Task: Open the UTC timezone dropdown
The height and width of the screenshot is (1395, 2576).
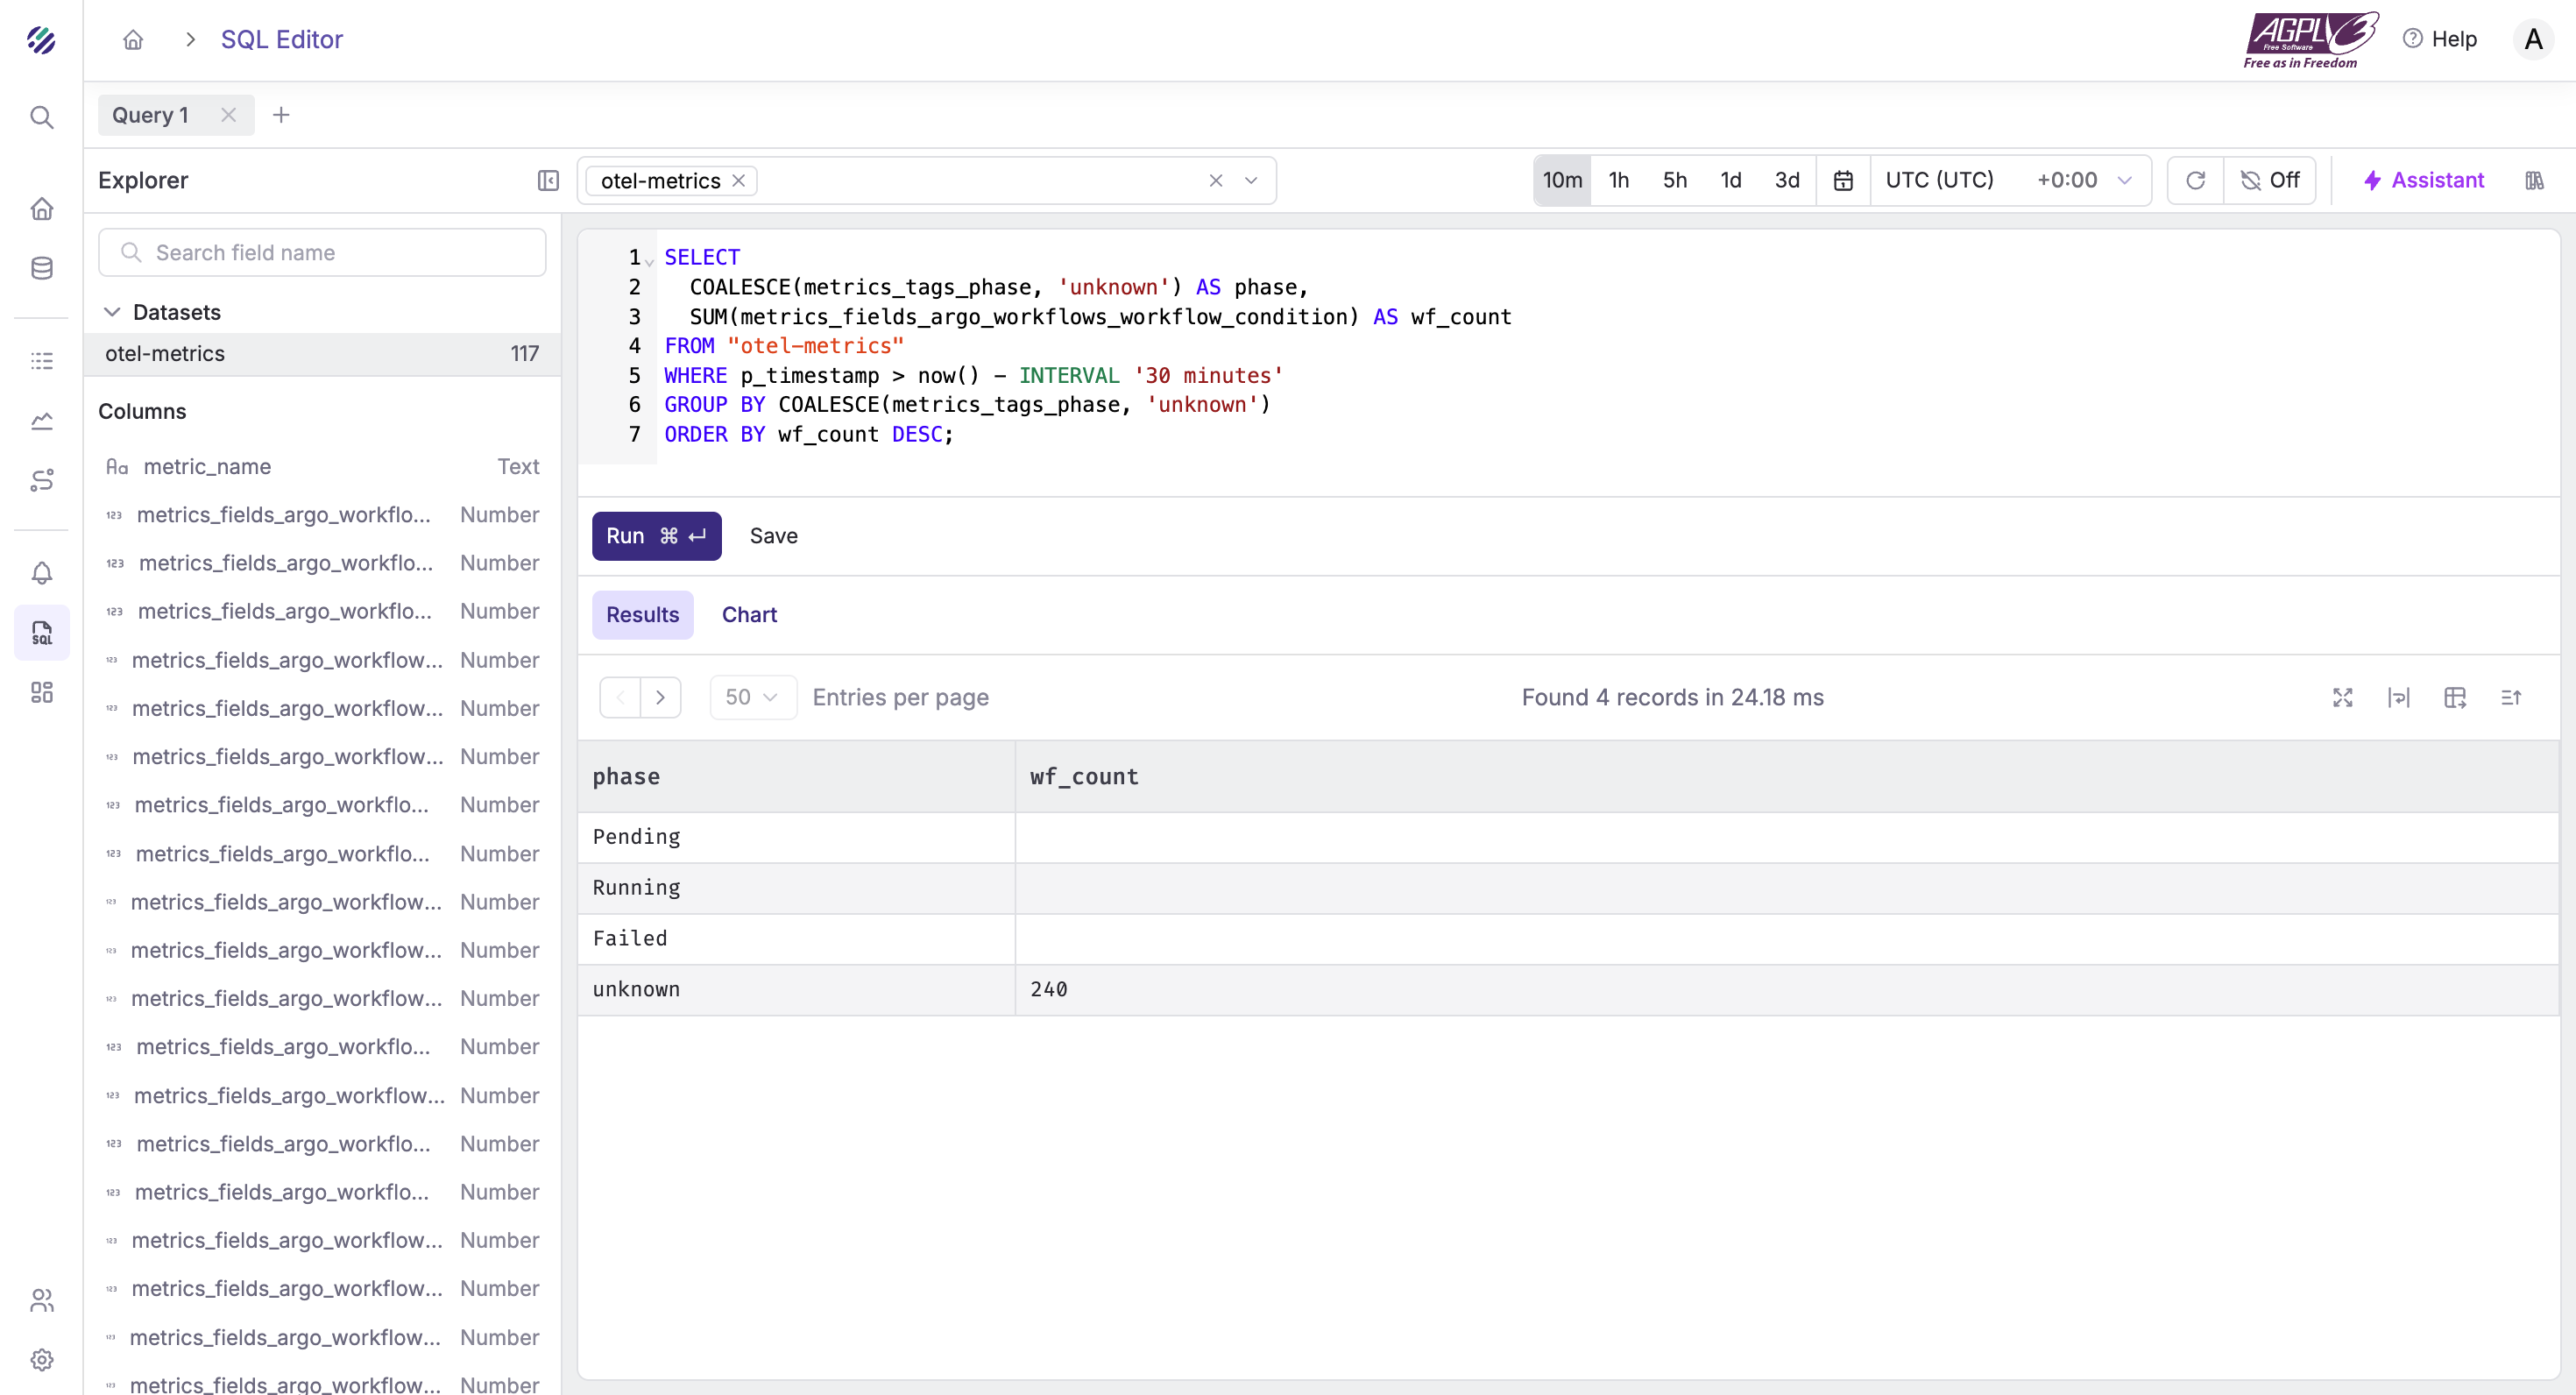Action: (x=2009, y=181)
